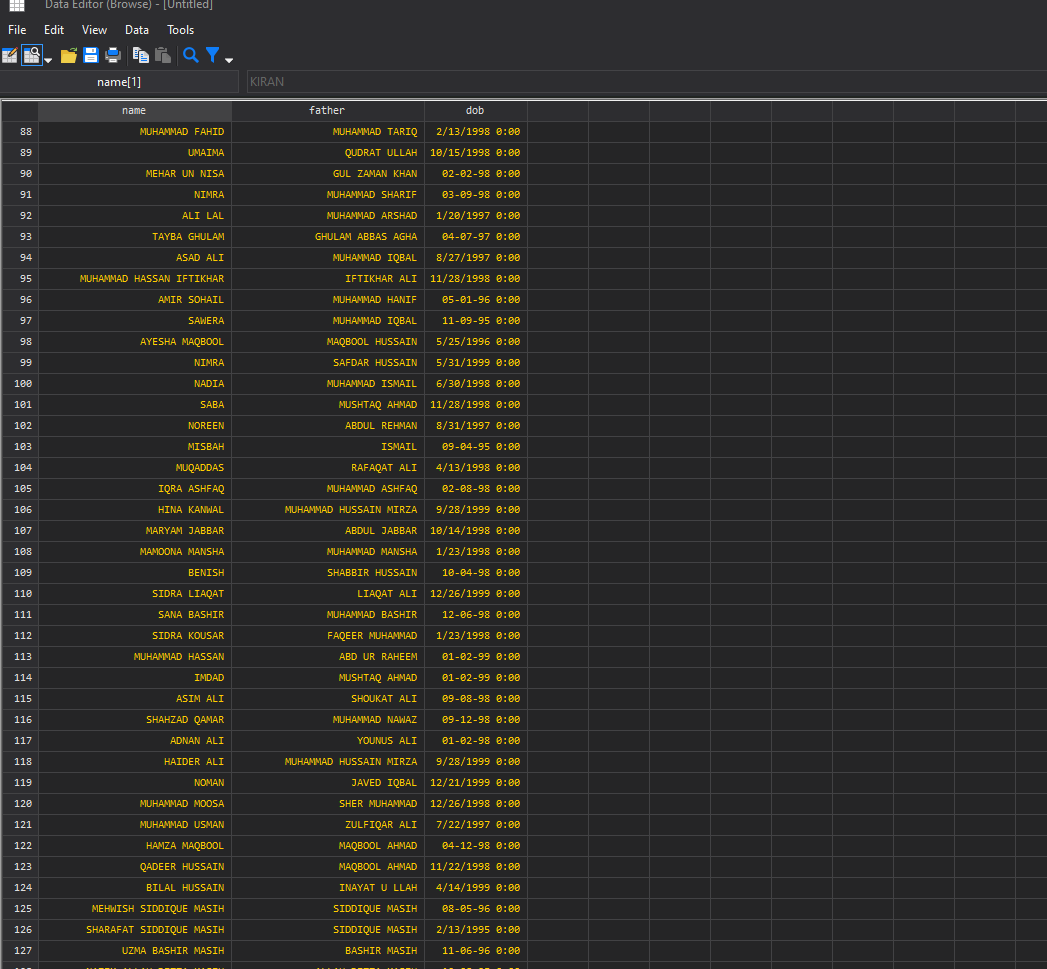1047x969 pixels.
Task: Click the cell MUHAMMAD MOOSA
Action: pos(135,803)
